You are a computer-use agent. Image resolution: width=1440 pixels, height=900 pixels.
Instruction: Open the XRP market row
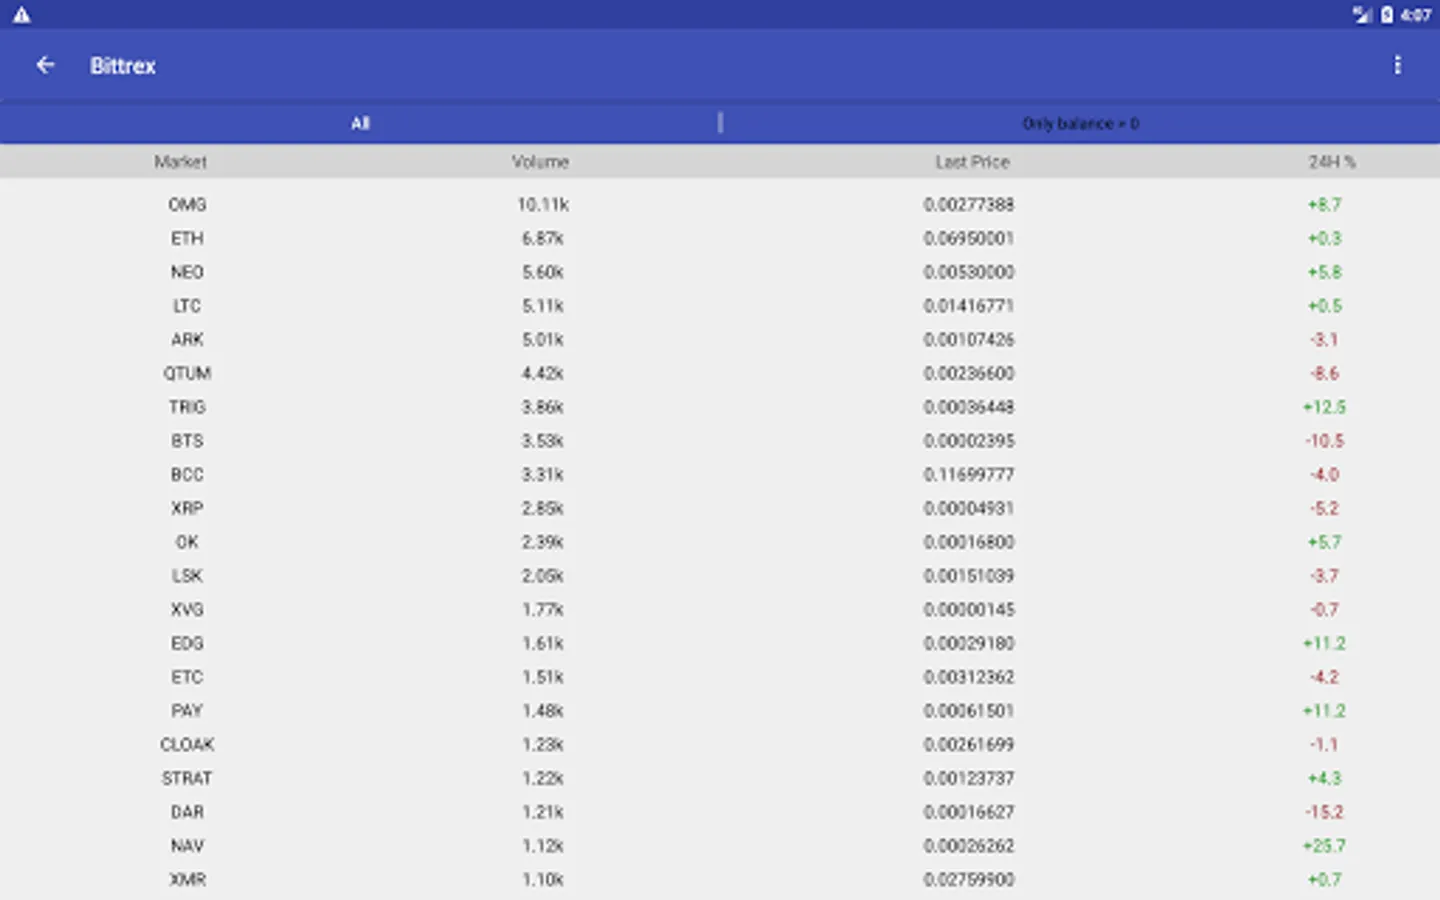pyautogui.click(x=720, y=508)
